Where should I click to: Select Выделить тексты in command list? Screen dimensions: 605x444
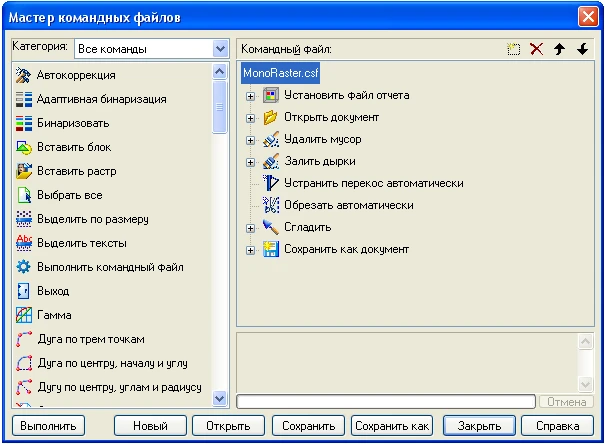[81, 243]
